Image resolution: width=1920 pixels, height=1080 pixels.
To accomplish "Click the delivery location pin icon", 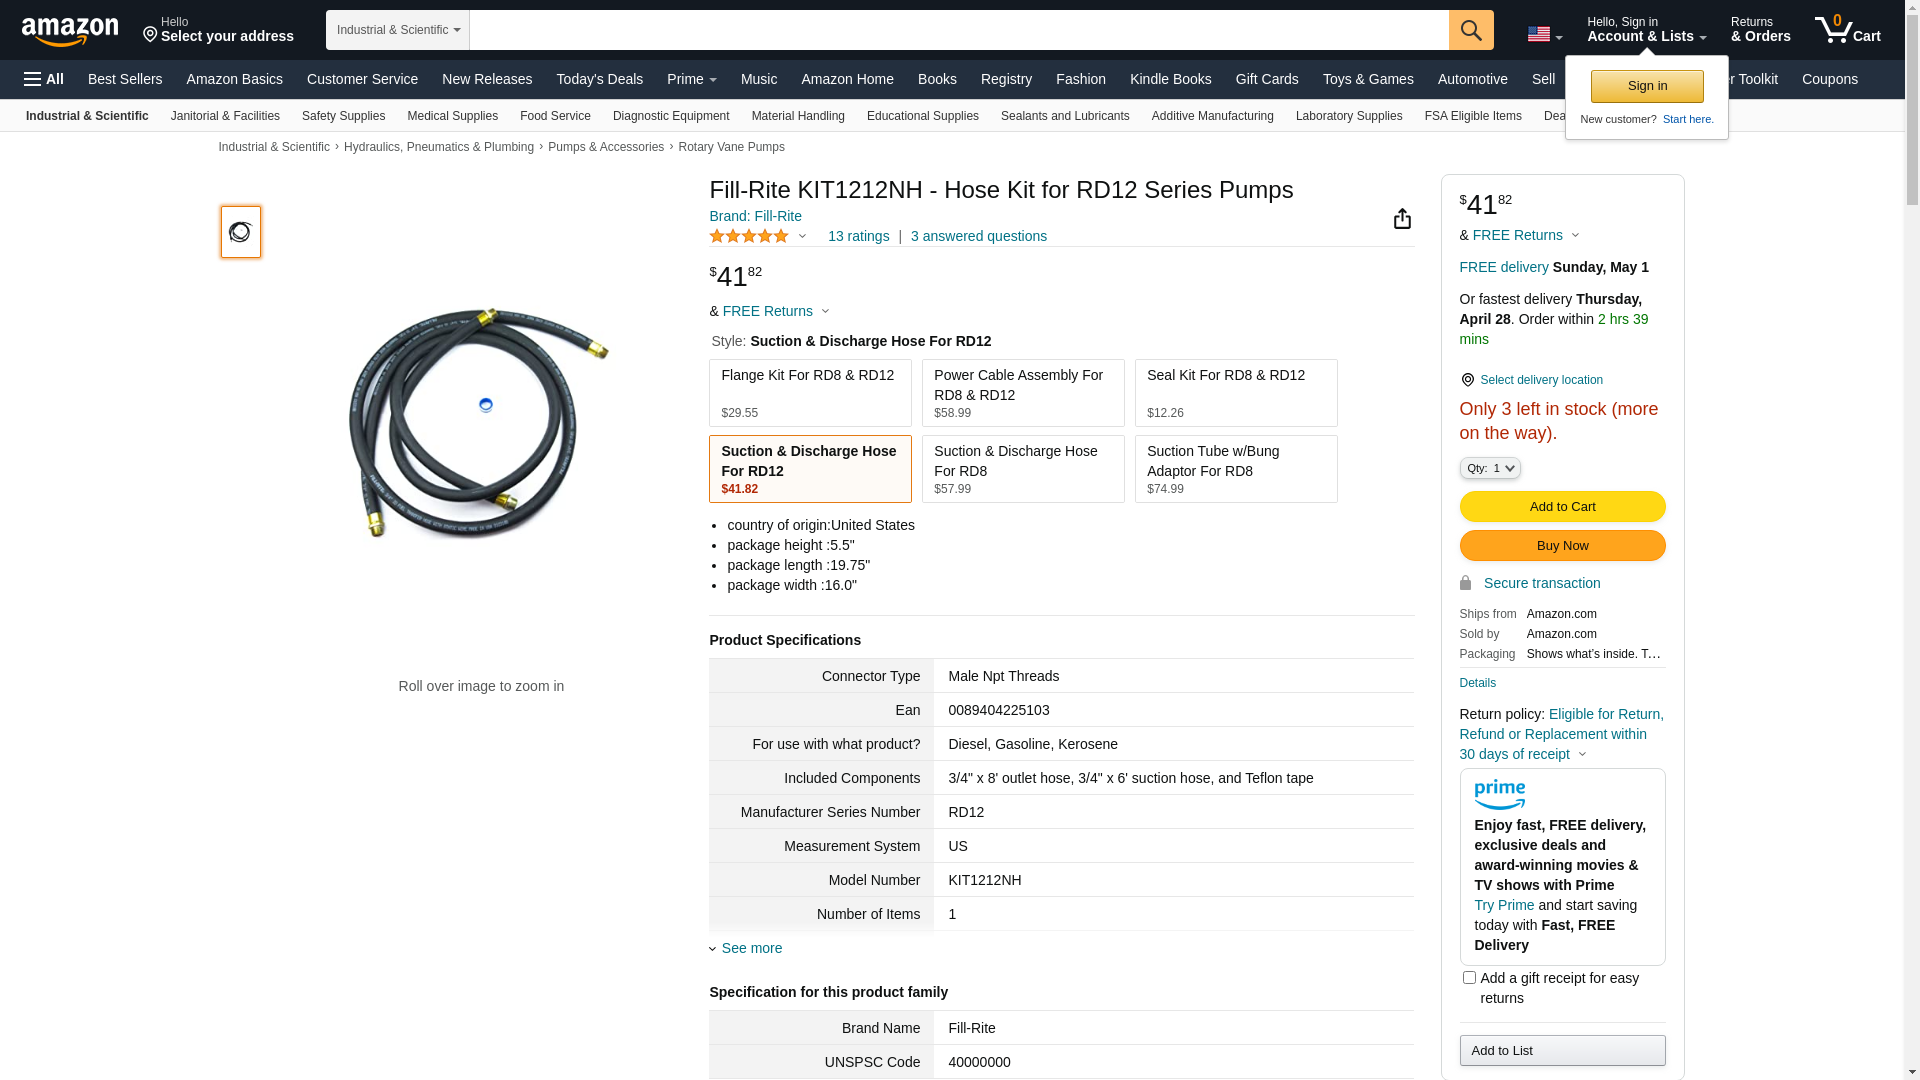I will coord(1467,380).
